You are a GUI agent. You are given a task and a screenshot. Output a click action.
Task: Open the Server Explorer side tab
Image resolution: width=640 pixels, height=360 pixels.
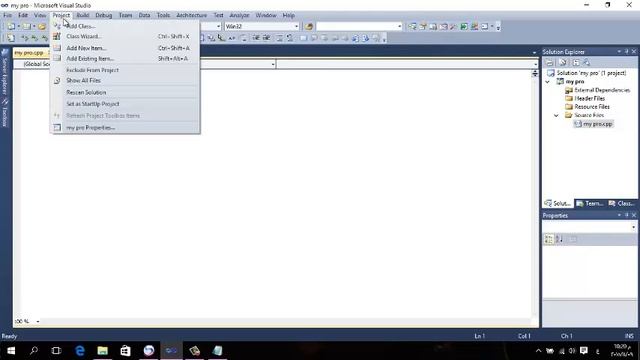(x=5, y=70)
